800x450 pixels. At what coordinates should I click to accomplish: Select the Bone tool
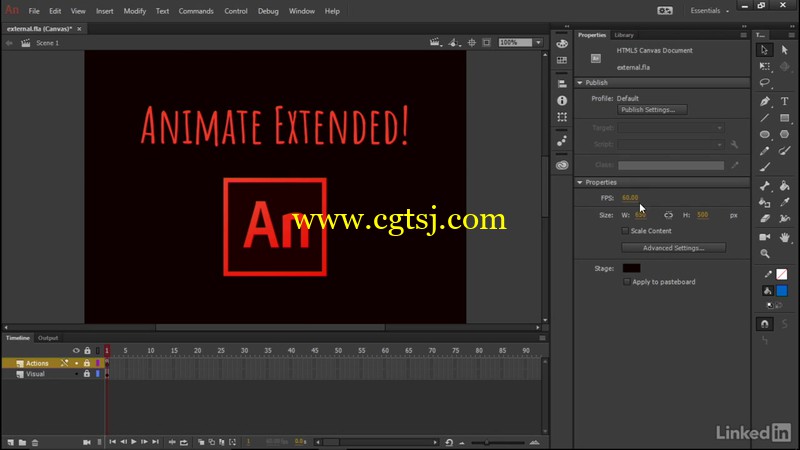coord(764,186)
